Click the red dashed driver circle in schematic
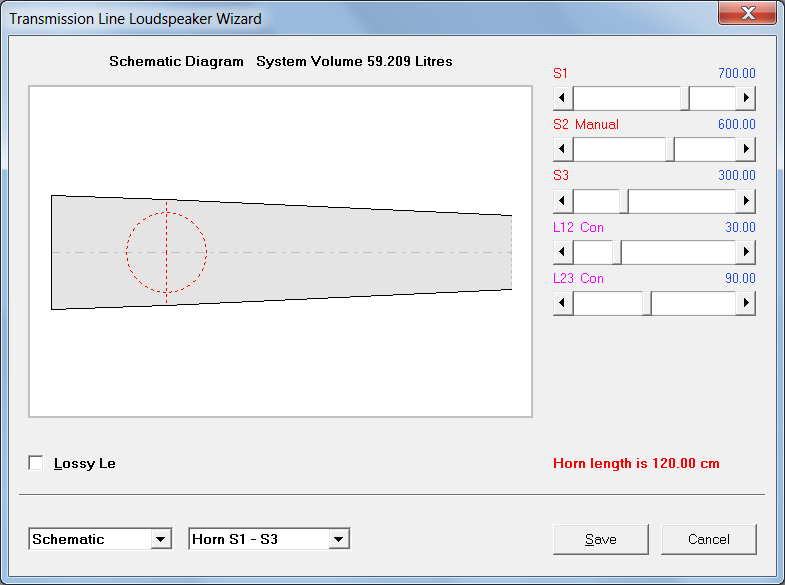The width and height of the screenshot is (785, 585). [166, 252]
